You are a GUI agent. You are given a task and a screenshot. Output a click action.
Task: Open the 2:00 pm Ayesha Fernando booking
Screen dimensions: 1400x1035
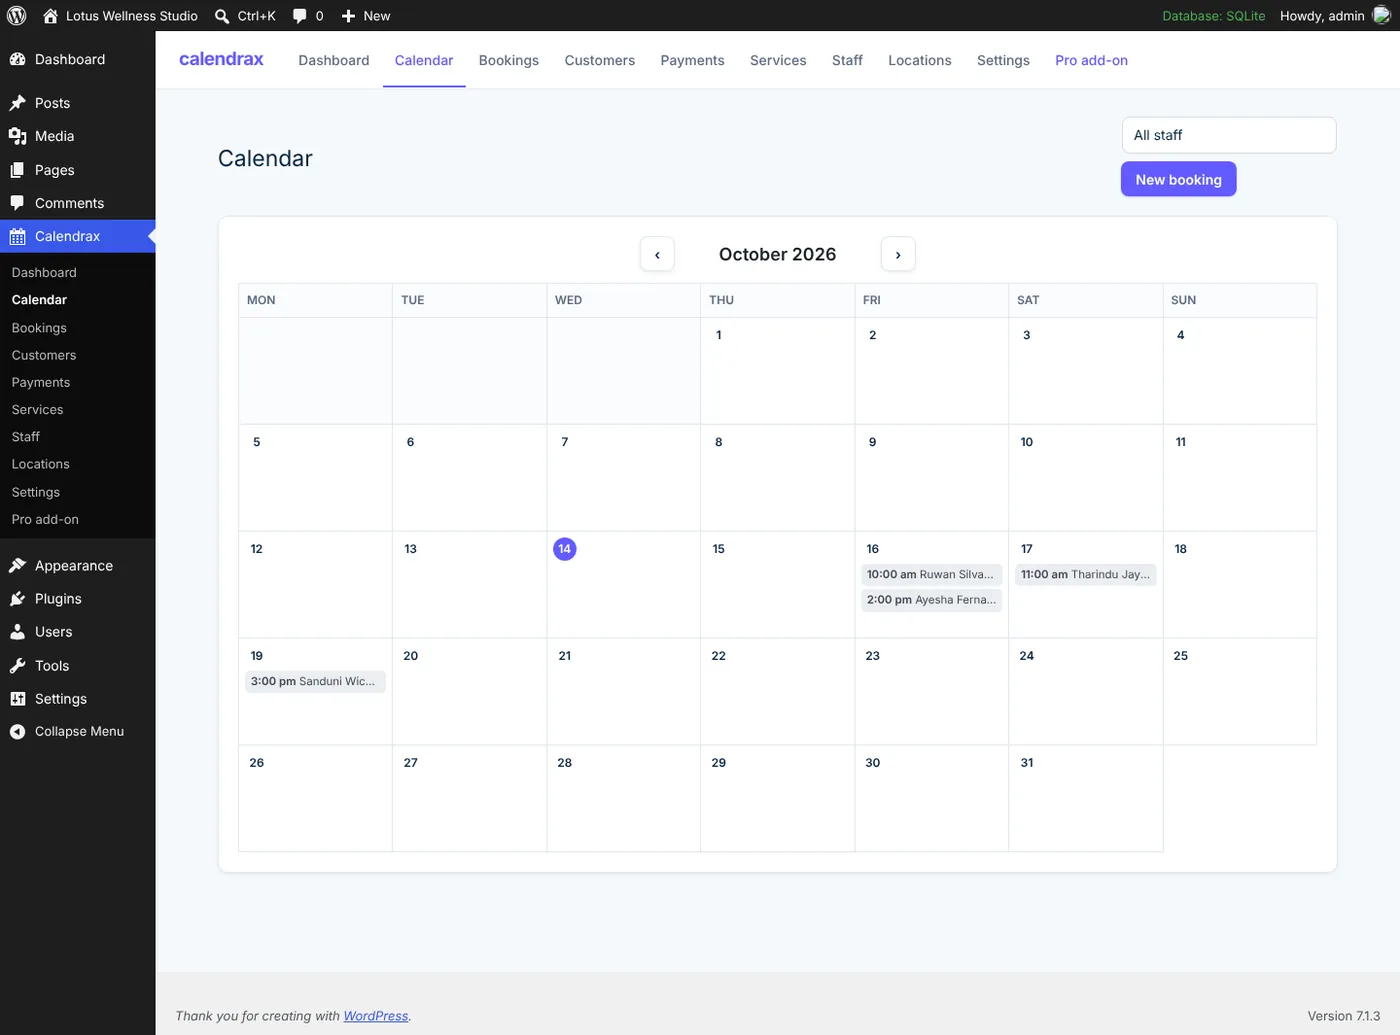click(x=931, y=600)
